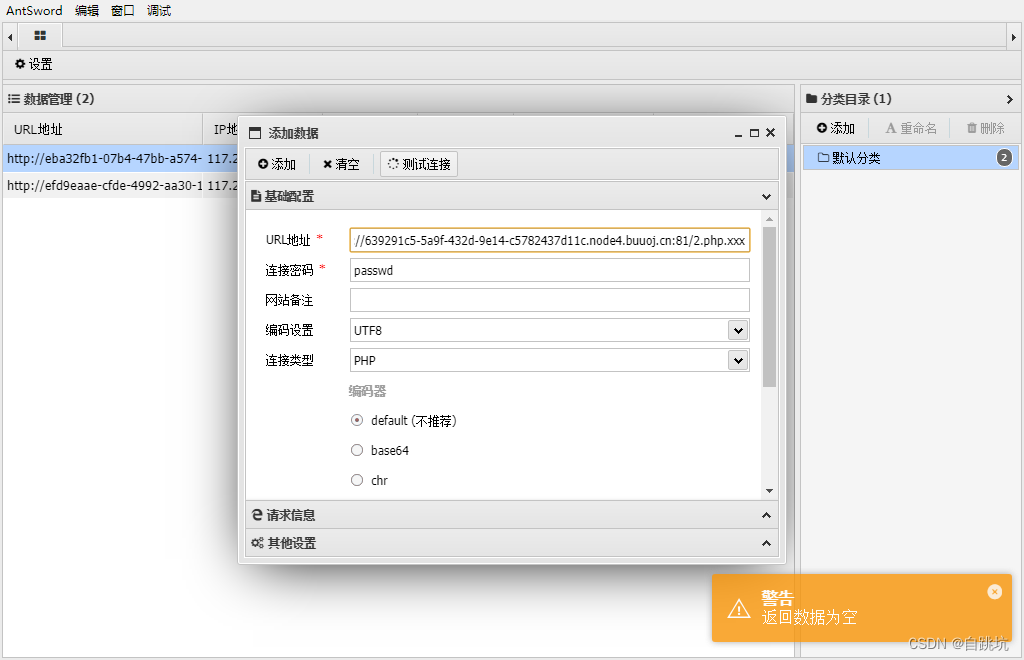Click the 基础配置 document icon
Image resolution: width=1024 pixels, height=660 pixels.
[256, 196]
